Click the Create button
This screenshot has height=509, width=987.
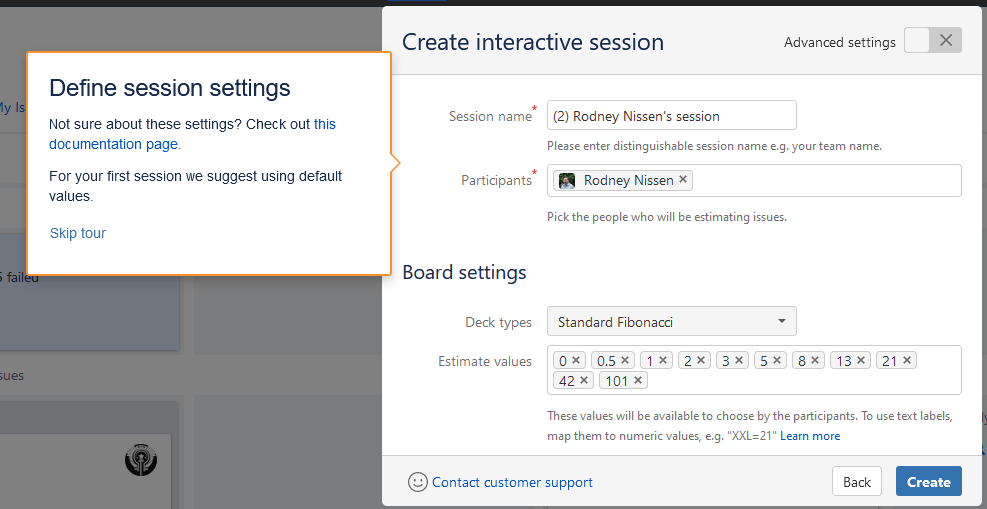pyautogui.click(x=928, y=482)
